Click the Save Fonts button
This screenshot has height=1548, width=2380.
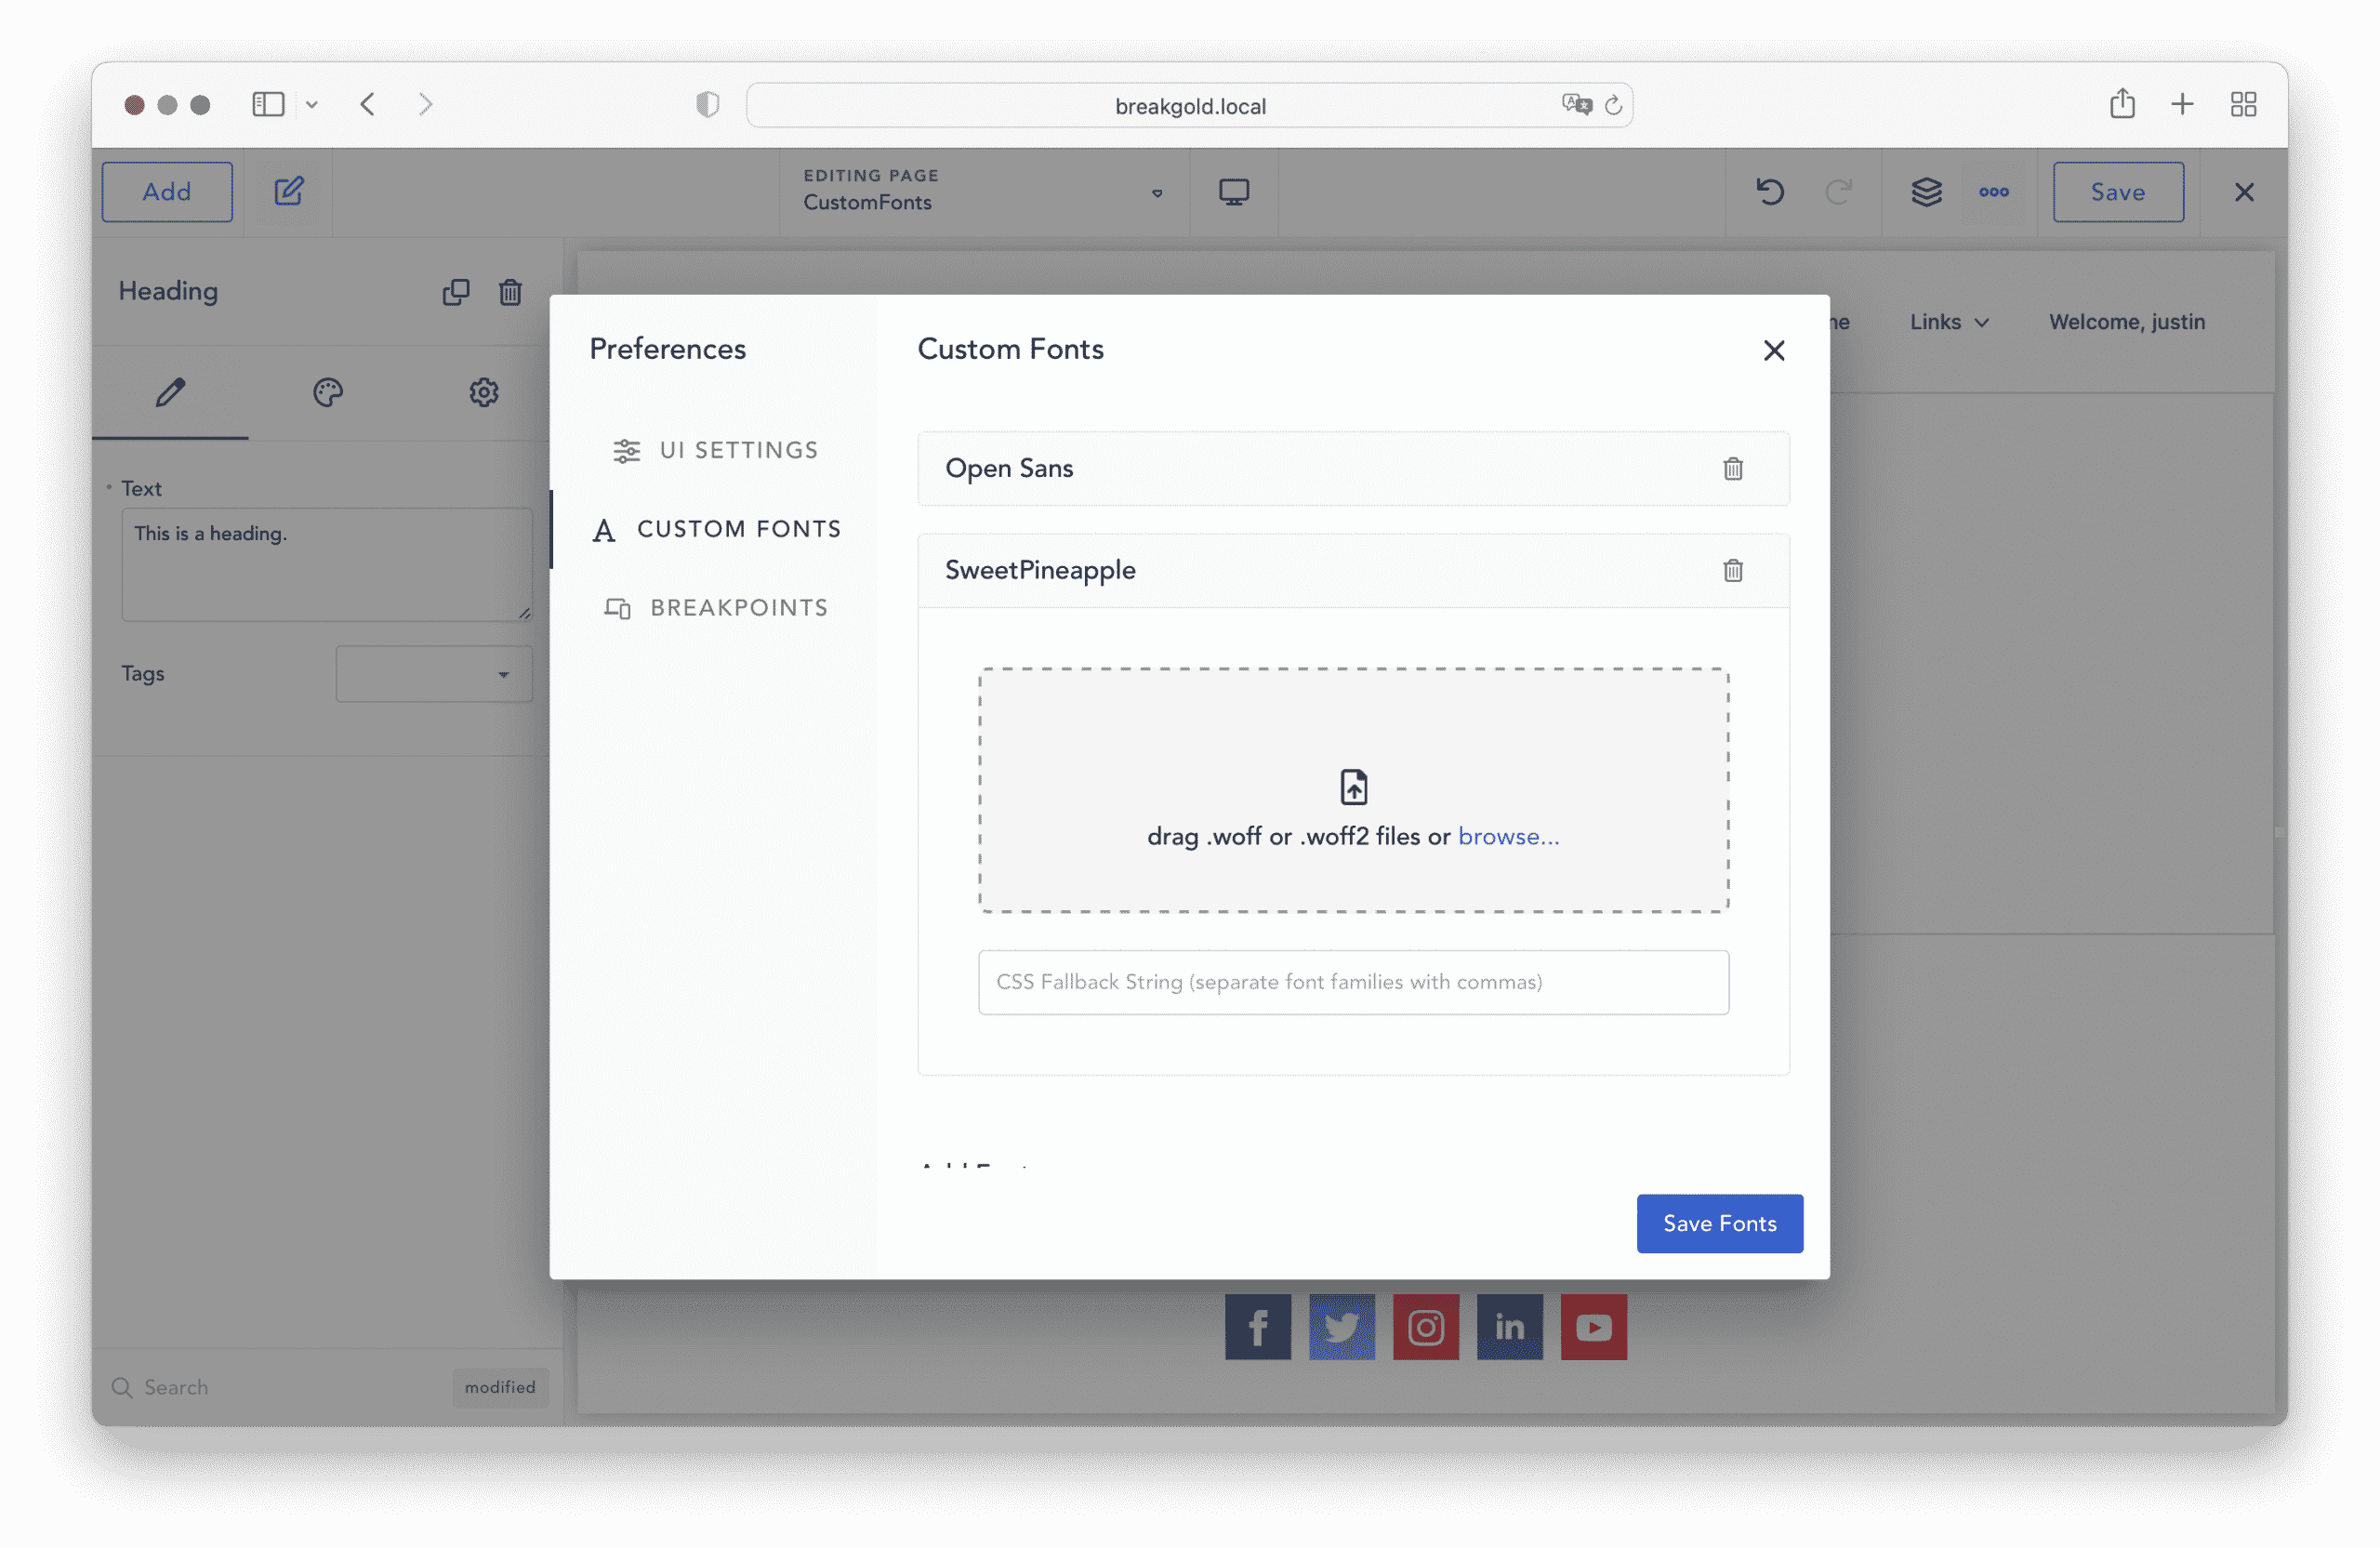[1719, 1223]
